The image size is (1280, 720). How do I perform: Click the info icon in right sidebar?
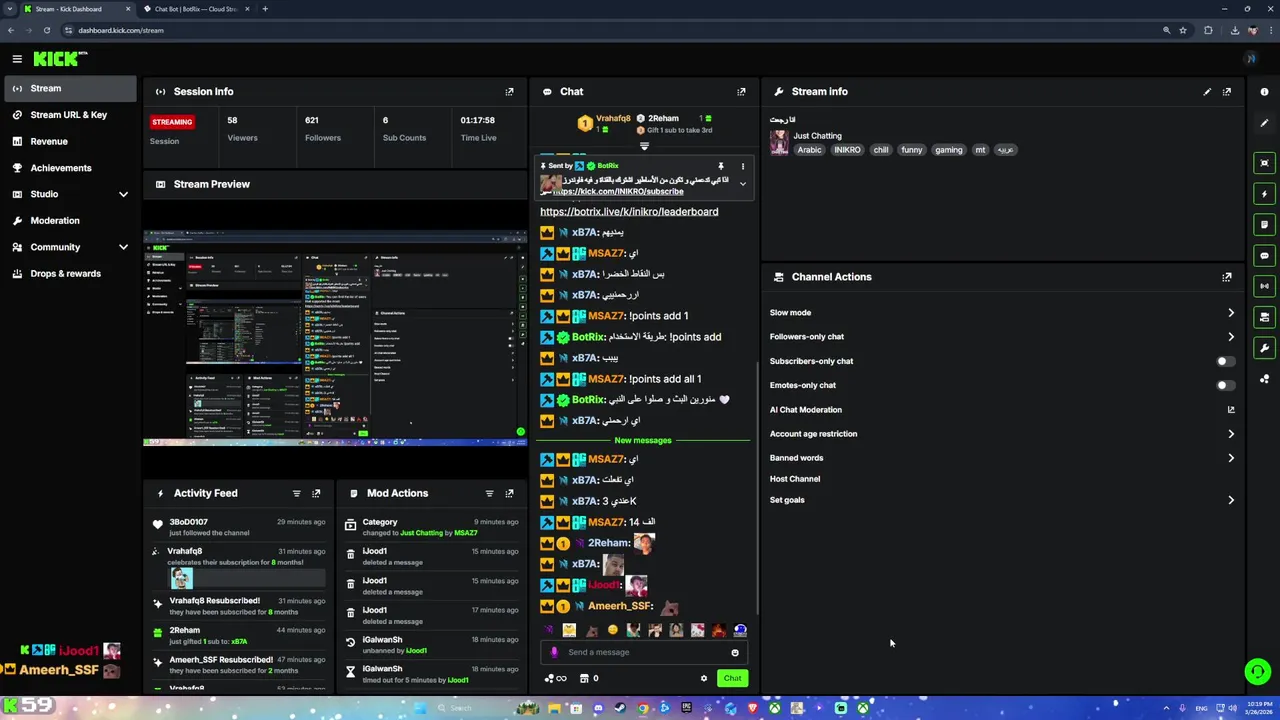(x=1265, y=92)
